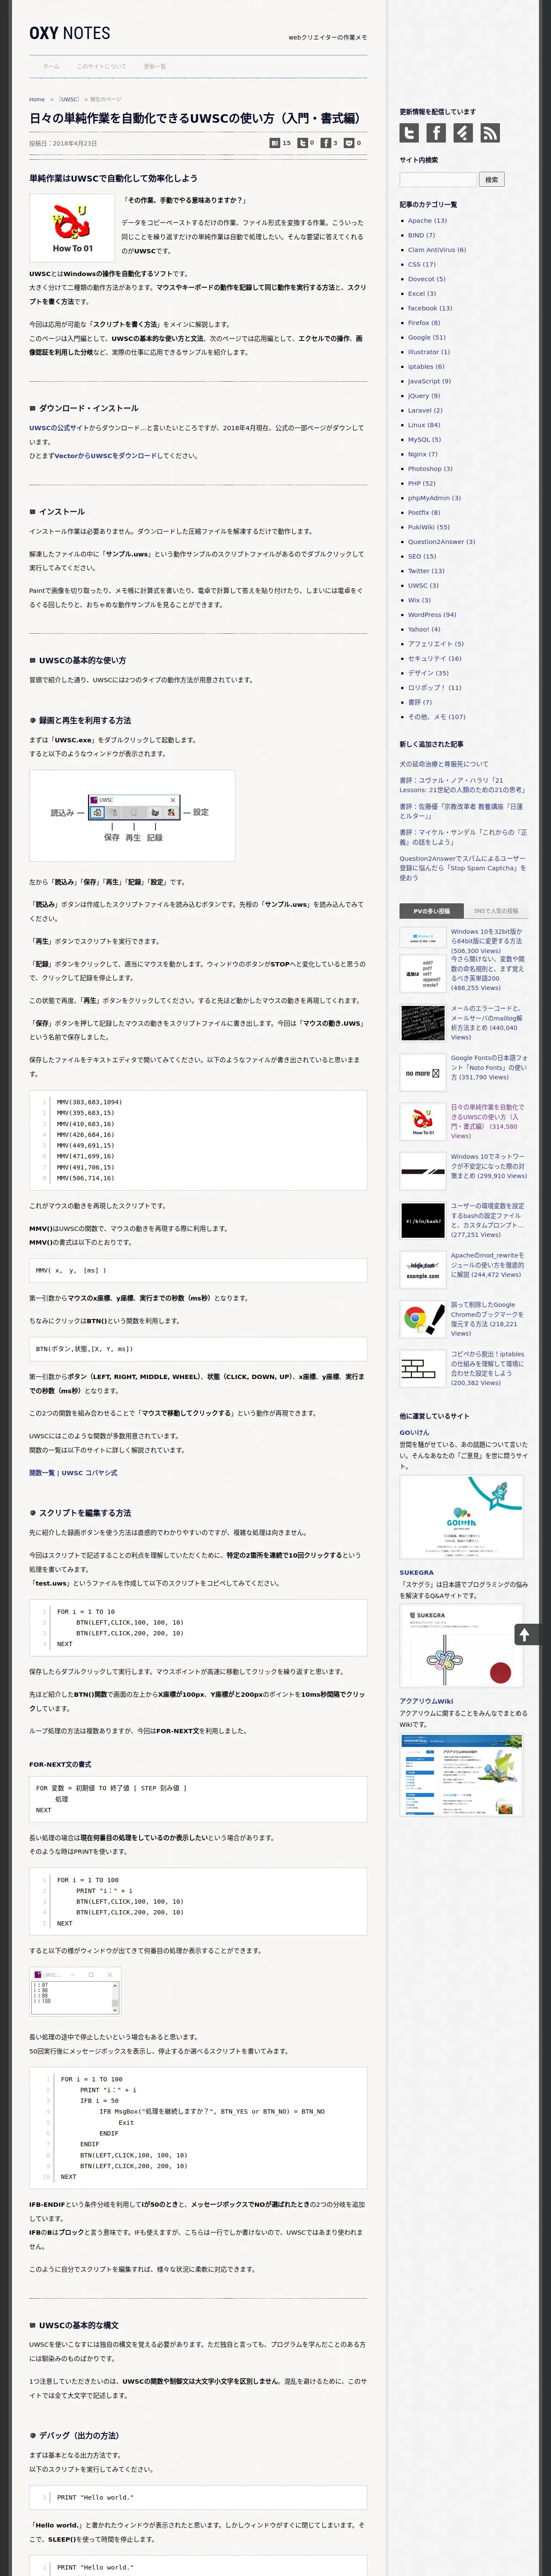Screen dimensions: 551x2576
Task: Open the PukiWiki (55) category
Action: (429, 527)
